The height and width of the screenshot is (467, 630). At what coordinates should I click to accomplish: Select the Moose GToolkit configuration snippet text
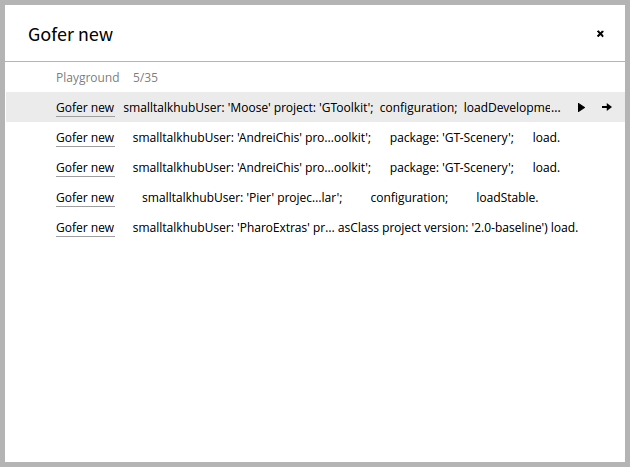click(x=342, y=108)
